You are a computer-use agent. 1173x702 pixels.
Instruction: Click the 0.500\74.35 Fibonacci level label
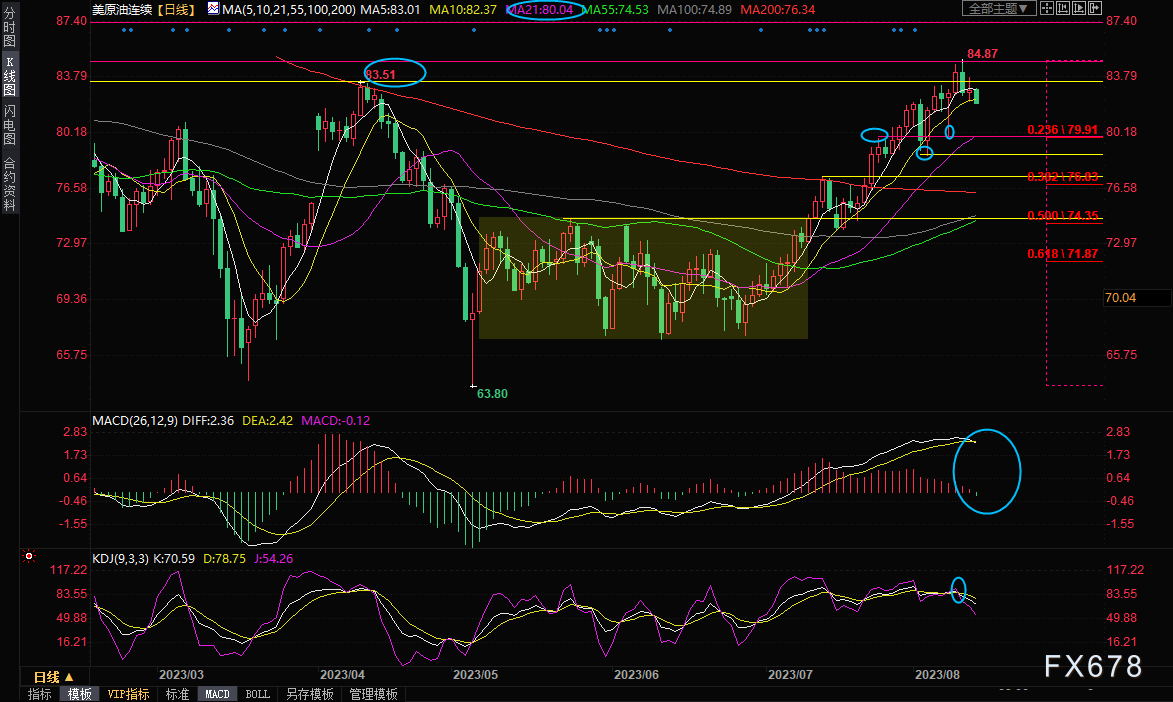pos(1062,216)
